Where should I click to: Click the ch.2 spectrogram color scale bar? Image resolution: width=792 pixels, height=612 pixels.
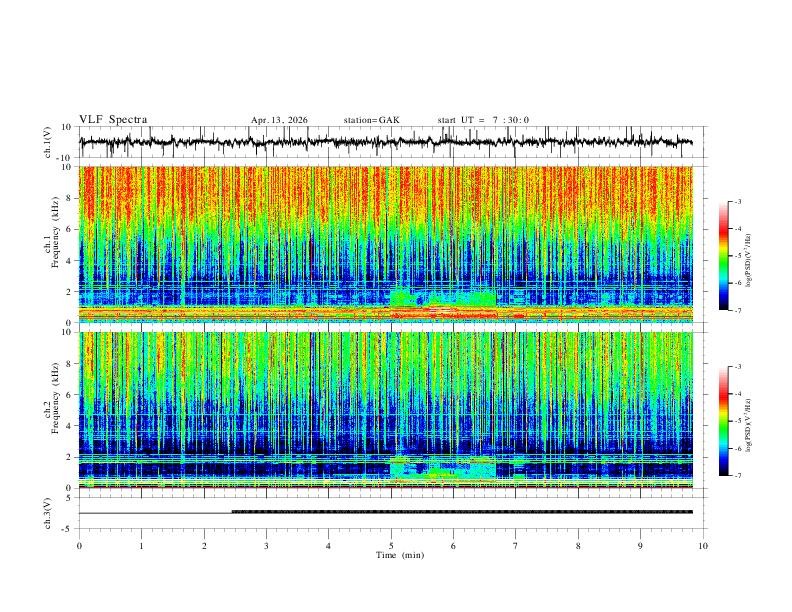pos(723,421)
